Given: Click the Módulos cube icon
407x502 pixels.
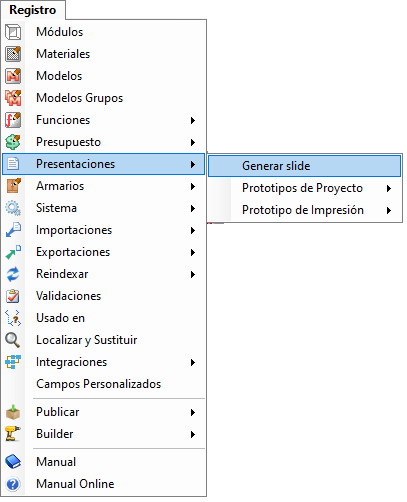Looking at the screenshot, I should 13,32.
